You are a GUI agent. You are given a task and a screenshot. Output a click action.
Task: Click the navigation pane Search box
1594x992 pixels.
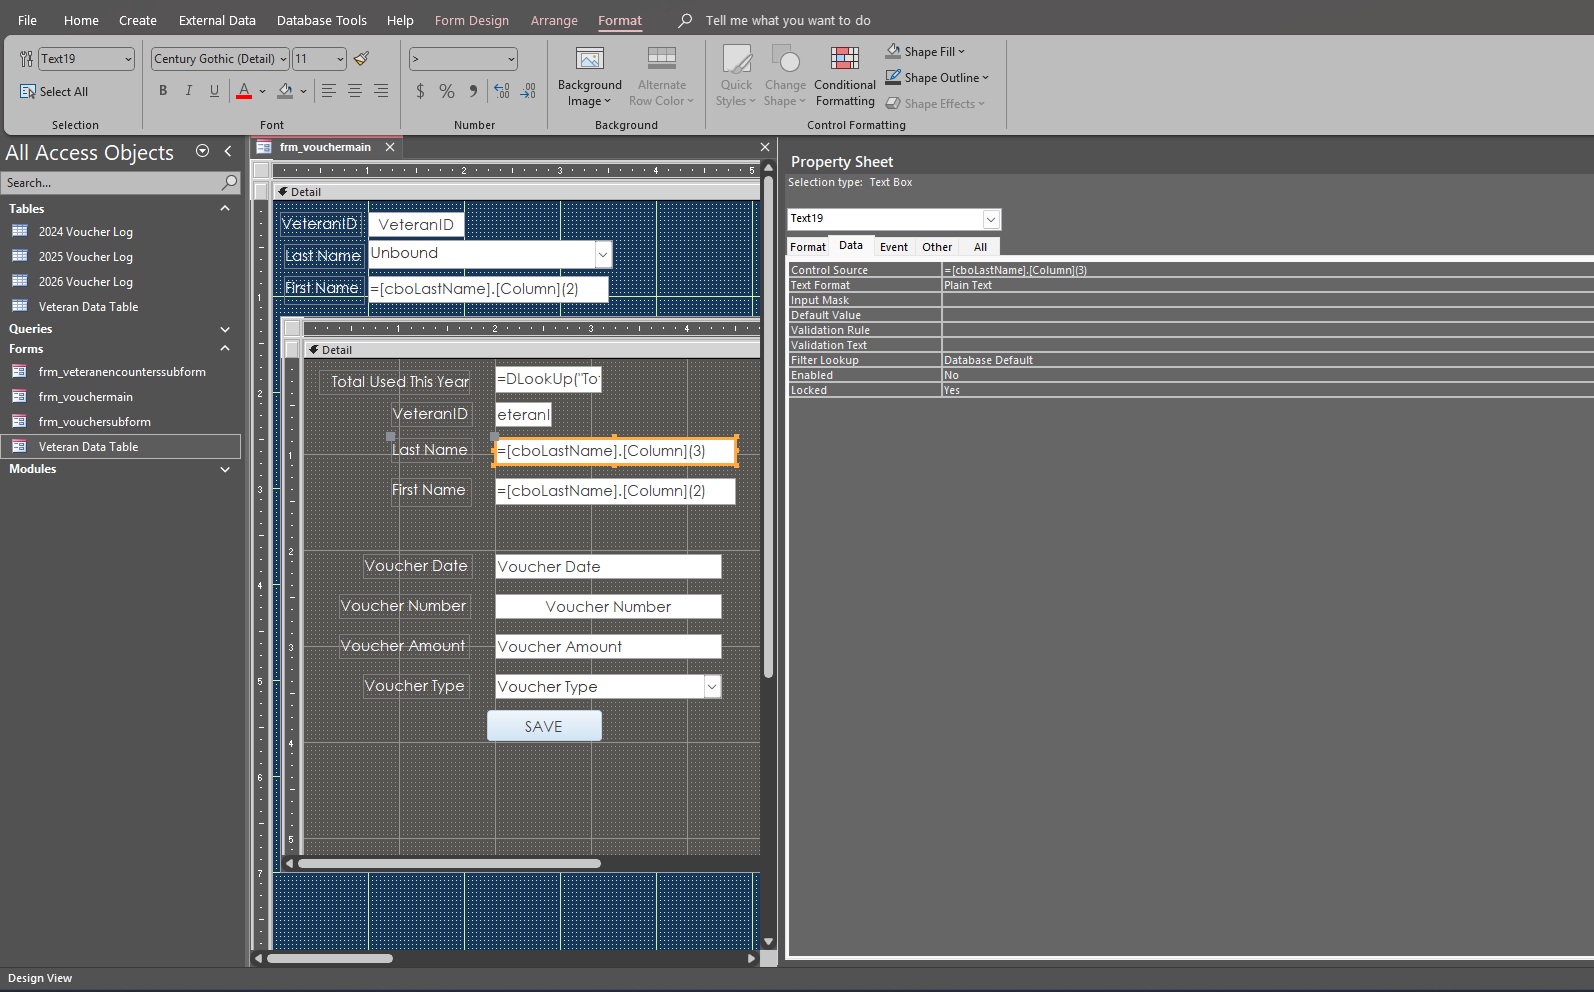click(110, 183)
